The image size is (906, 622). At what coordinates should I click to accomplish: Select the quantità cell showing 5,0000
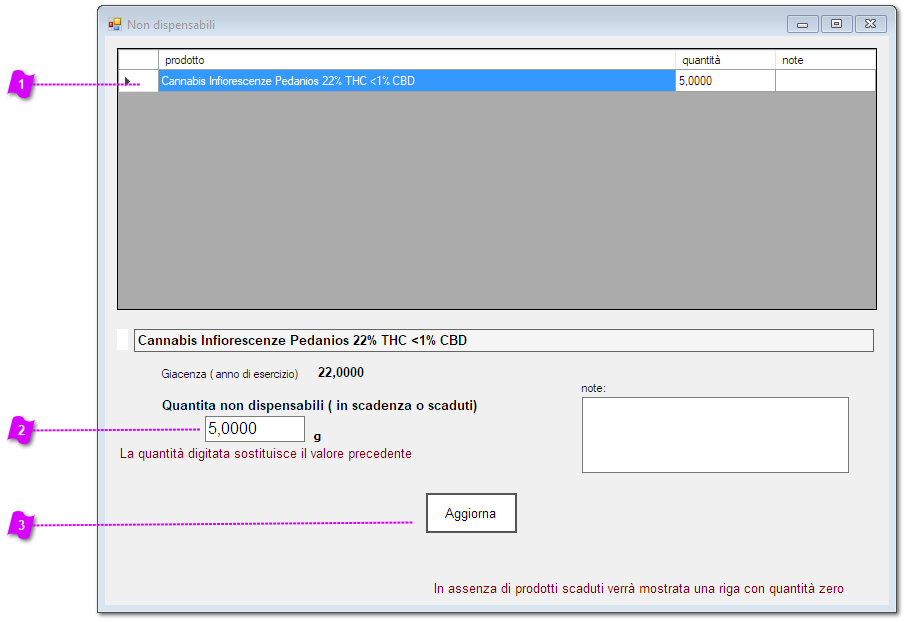tap(725, 81)
